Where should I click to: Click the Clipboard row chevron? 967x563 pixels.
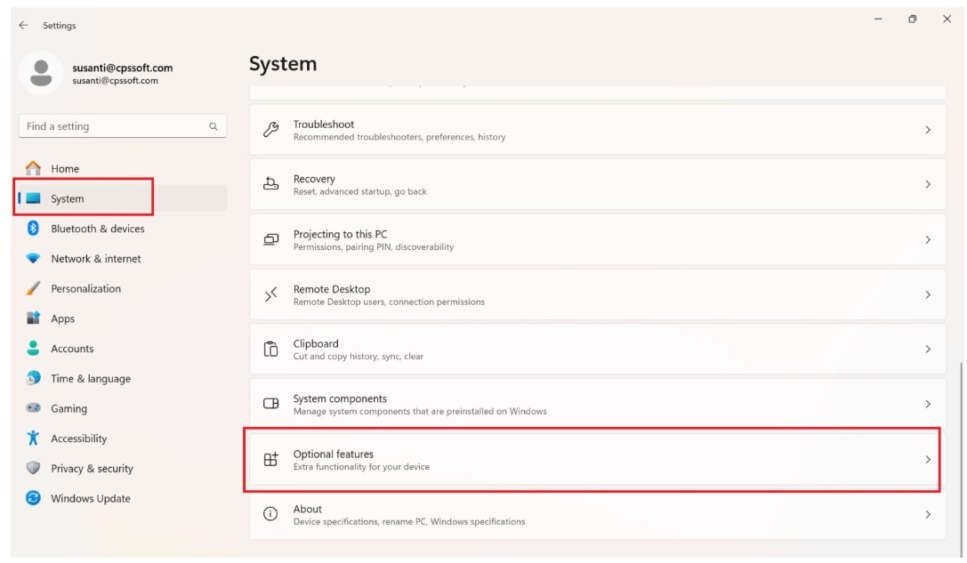(x=928, y=349)
